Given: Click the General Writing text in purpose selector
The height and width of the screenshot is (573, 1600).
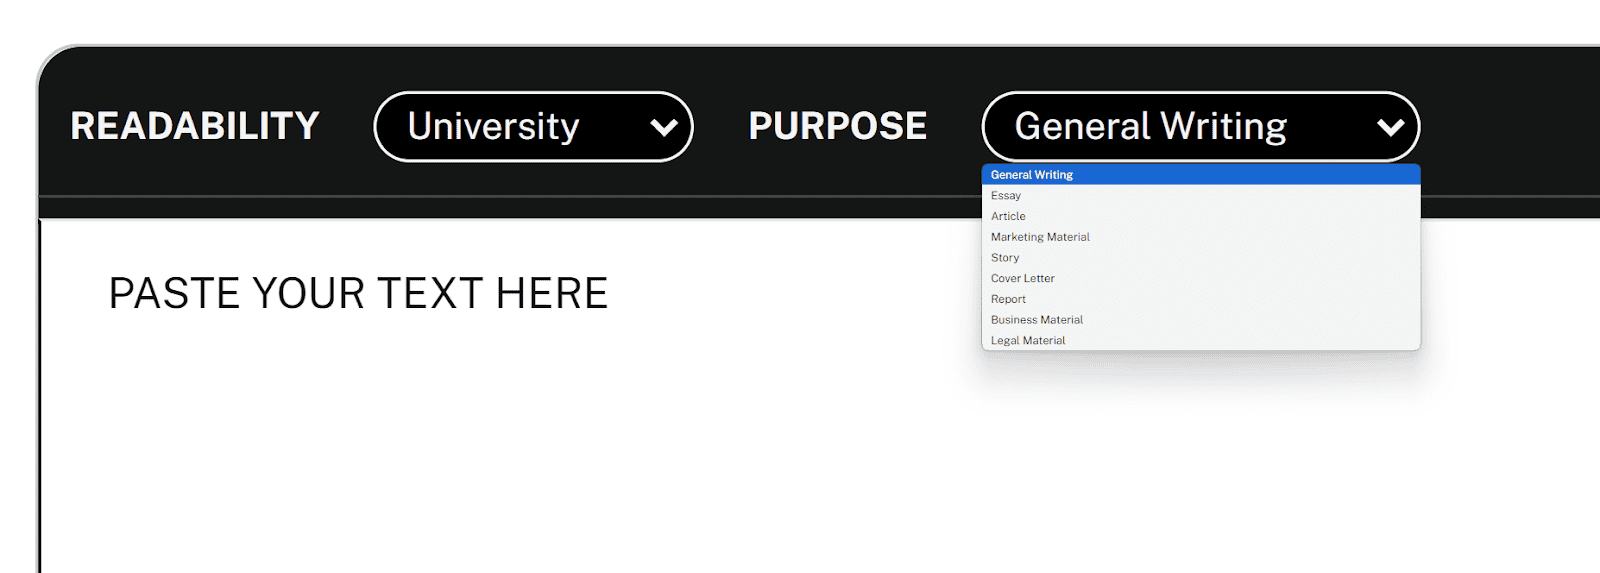Looking at the screenshot, I should pyautogui.click(x=1150, y=127).
